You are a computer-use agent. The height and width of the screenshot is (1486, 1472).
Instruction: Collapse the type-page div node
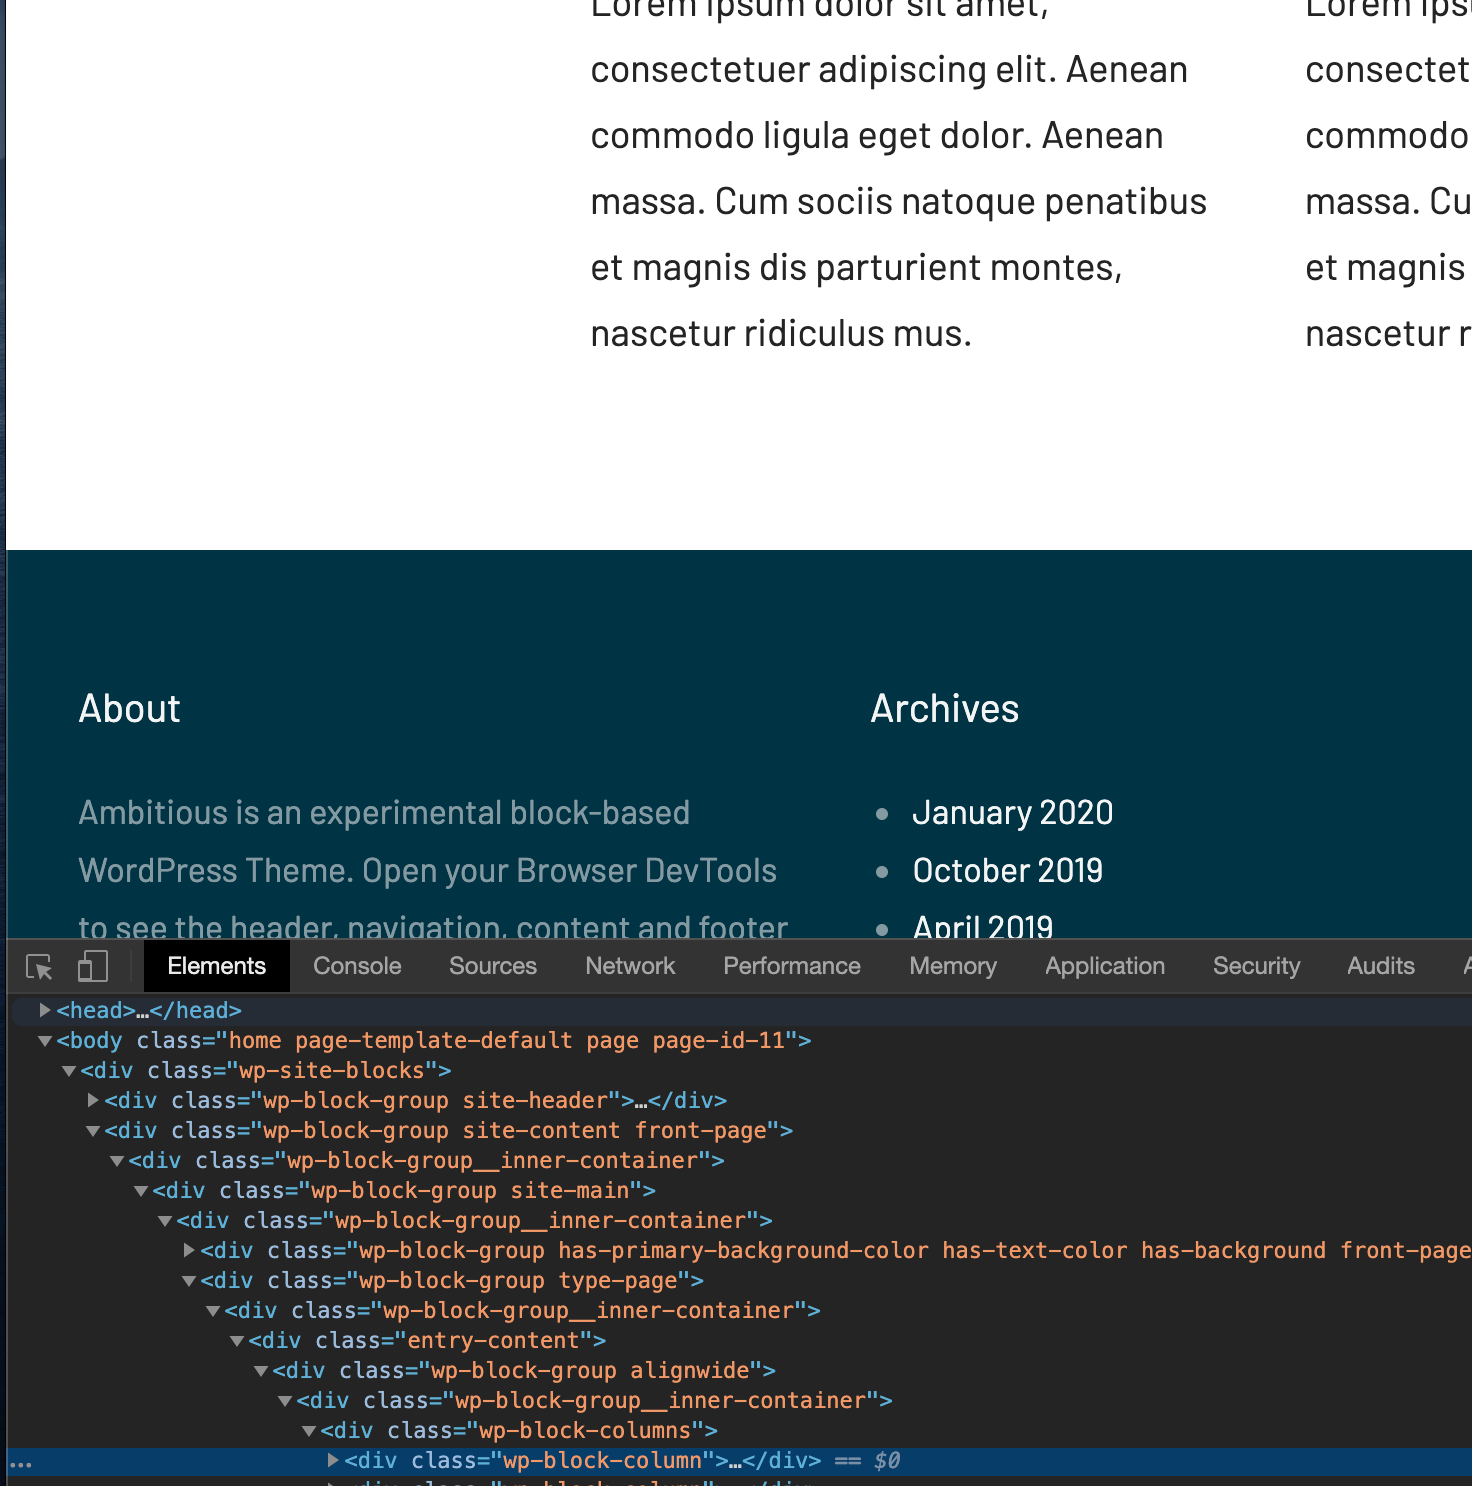point(189,1281)
